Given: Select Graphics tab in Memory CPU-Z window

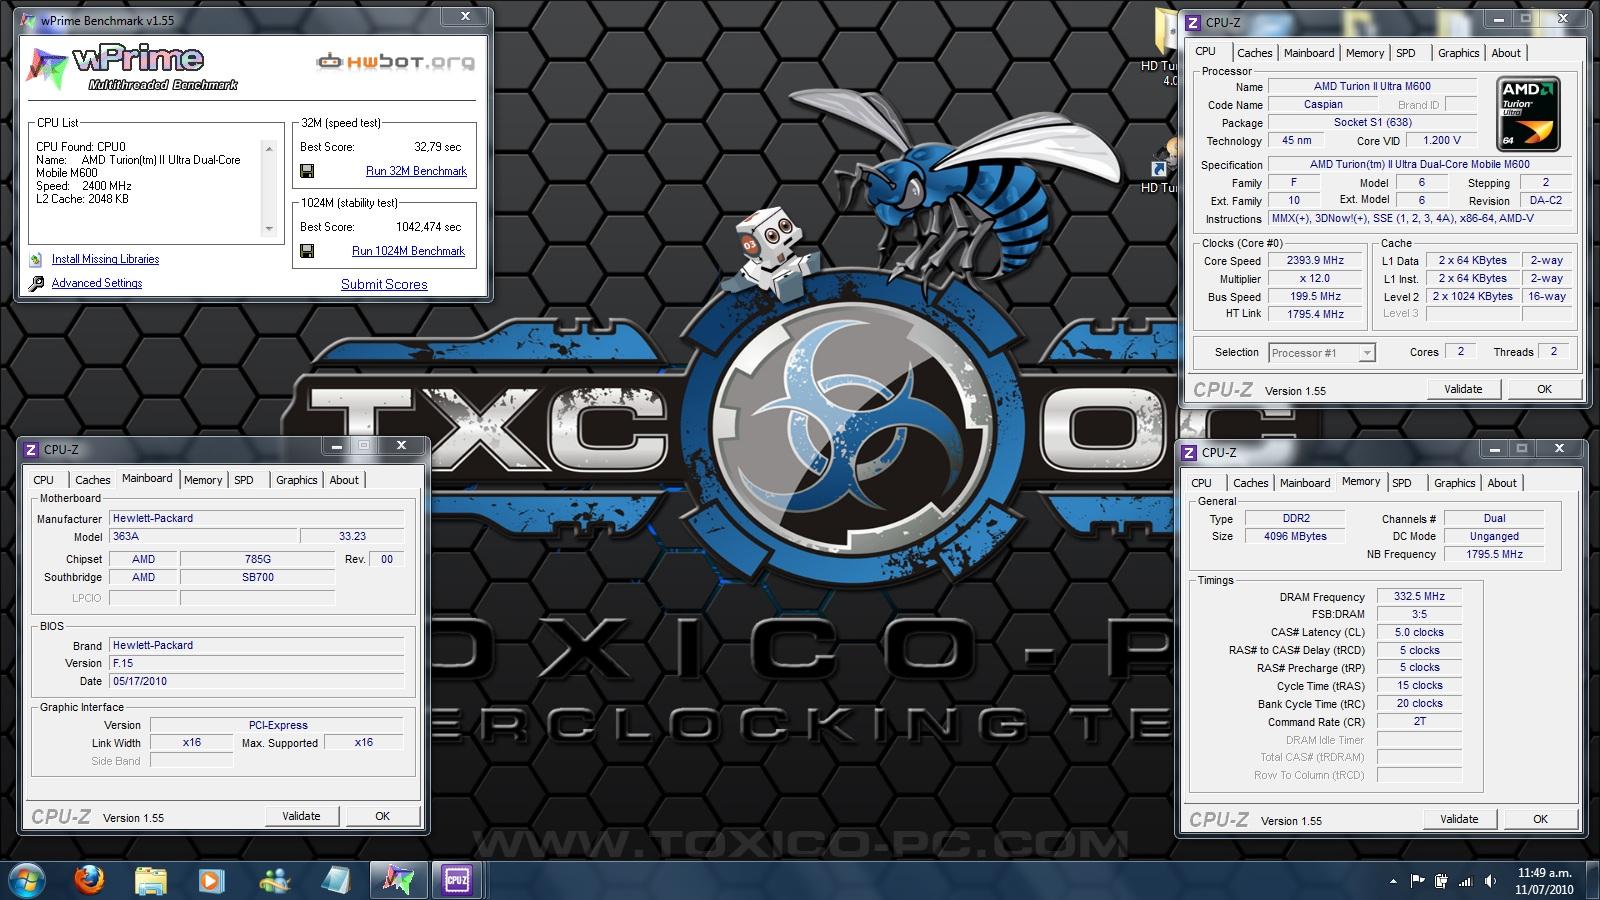Looking at the screenshot, I should [1454, 483].
